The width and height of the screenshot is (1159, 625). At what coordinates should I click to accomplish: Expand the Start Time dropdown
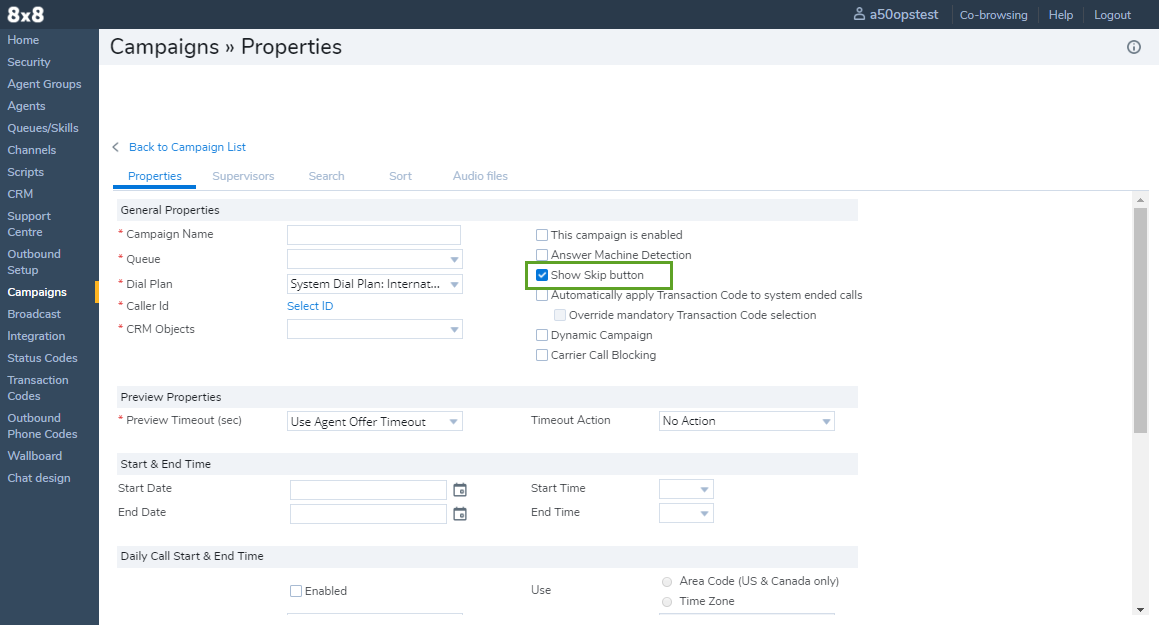[x=686, y=490]
